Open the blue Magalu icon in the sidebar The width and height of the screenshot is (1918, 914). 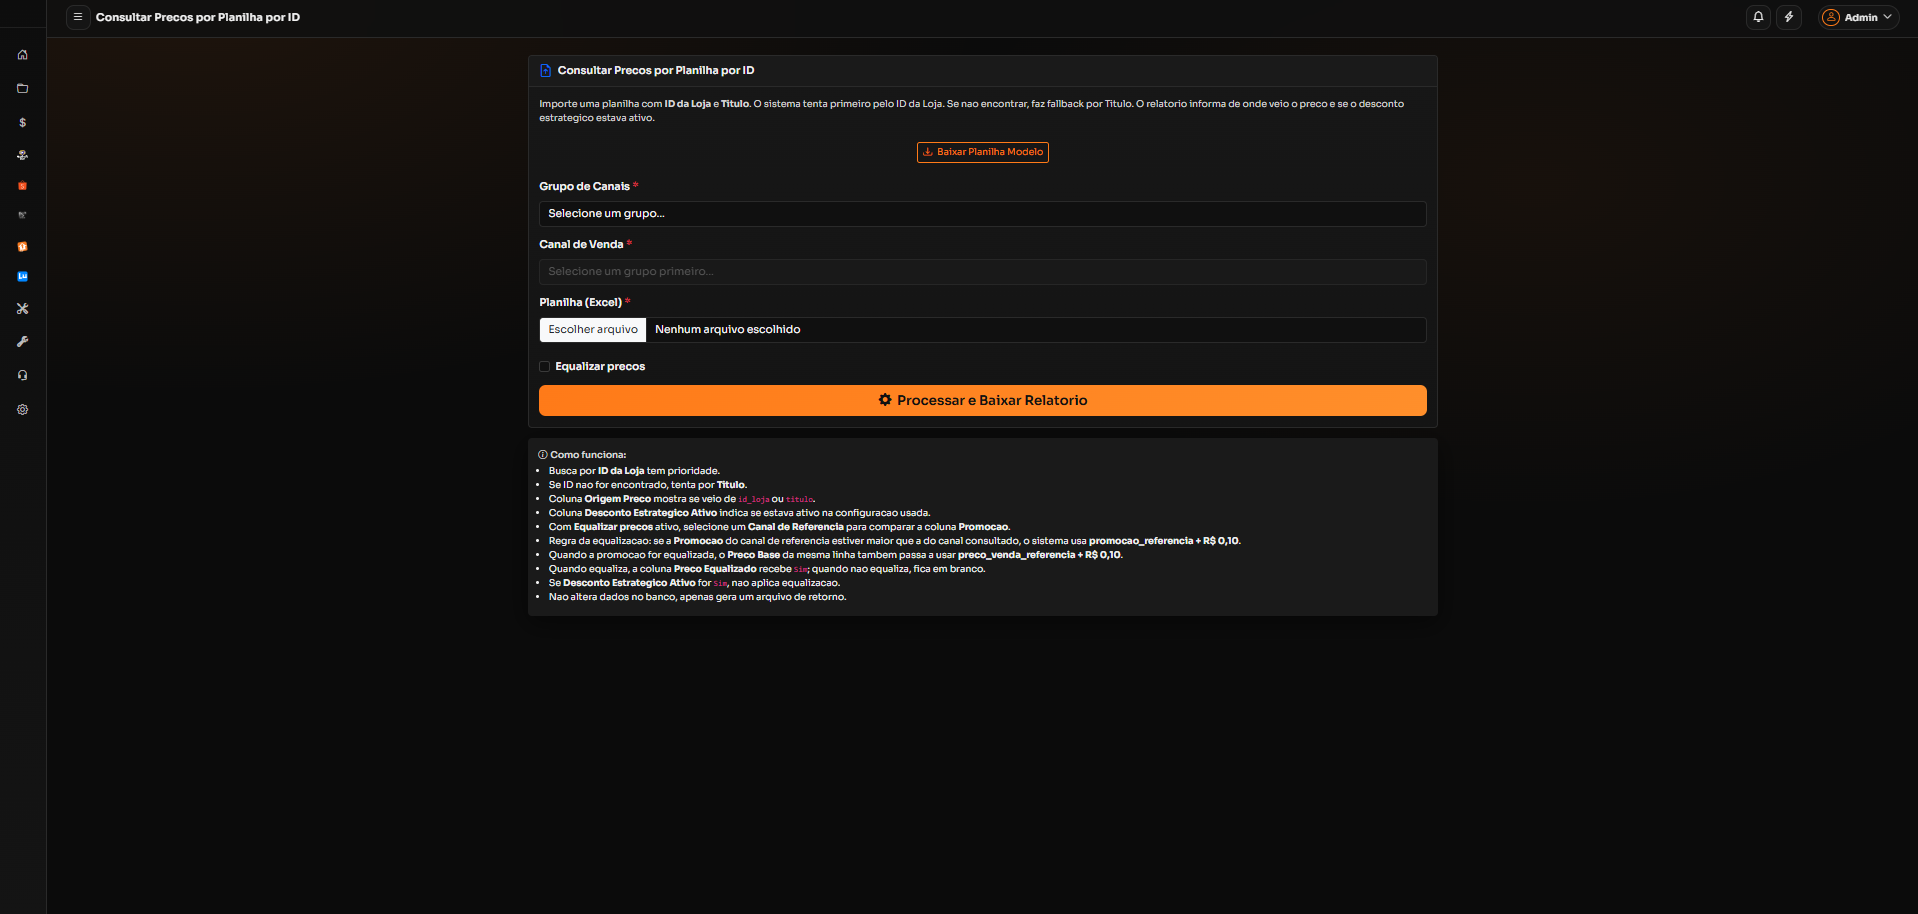pos(22,276)
